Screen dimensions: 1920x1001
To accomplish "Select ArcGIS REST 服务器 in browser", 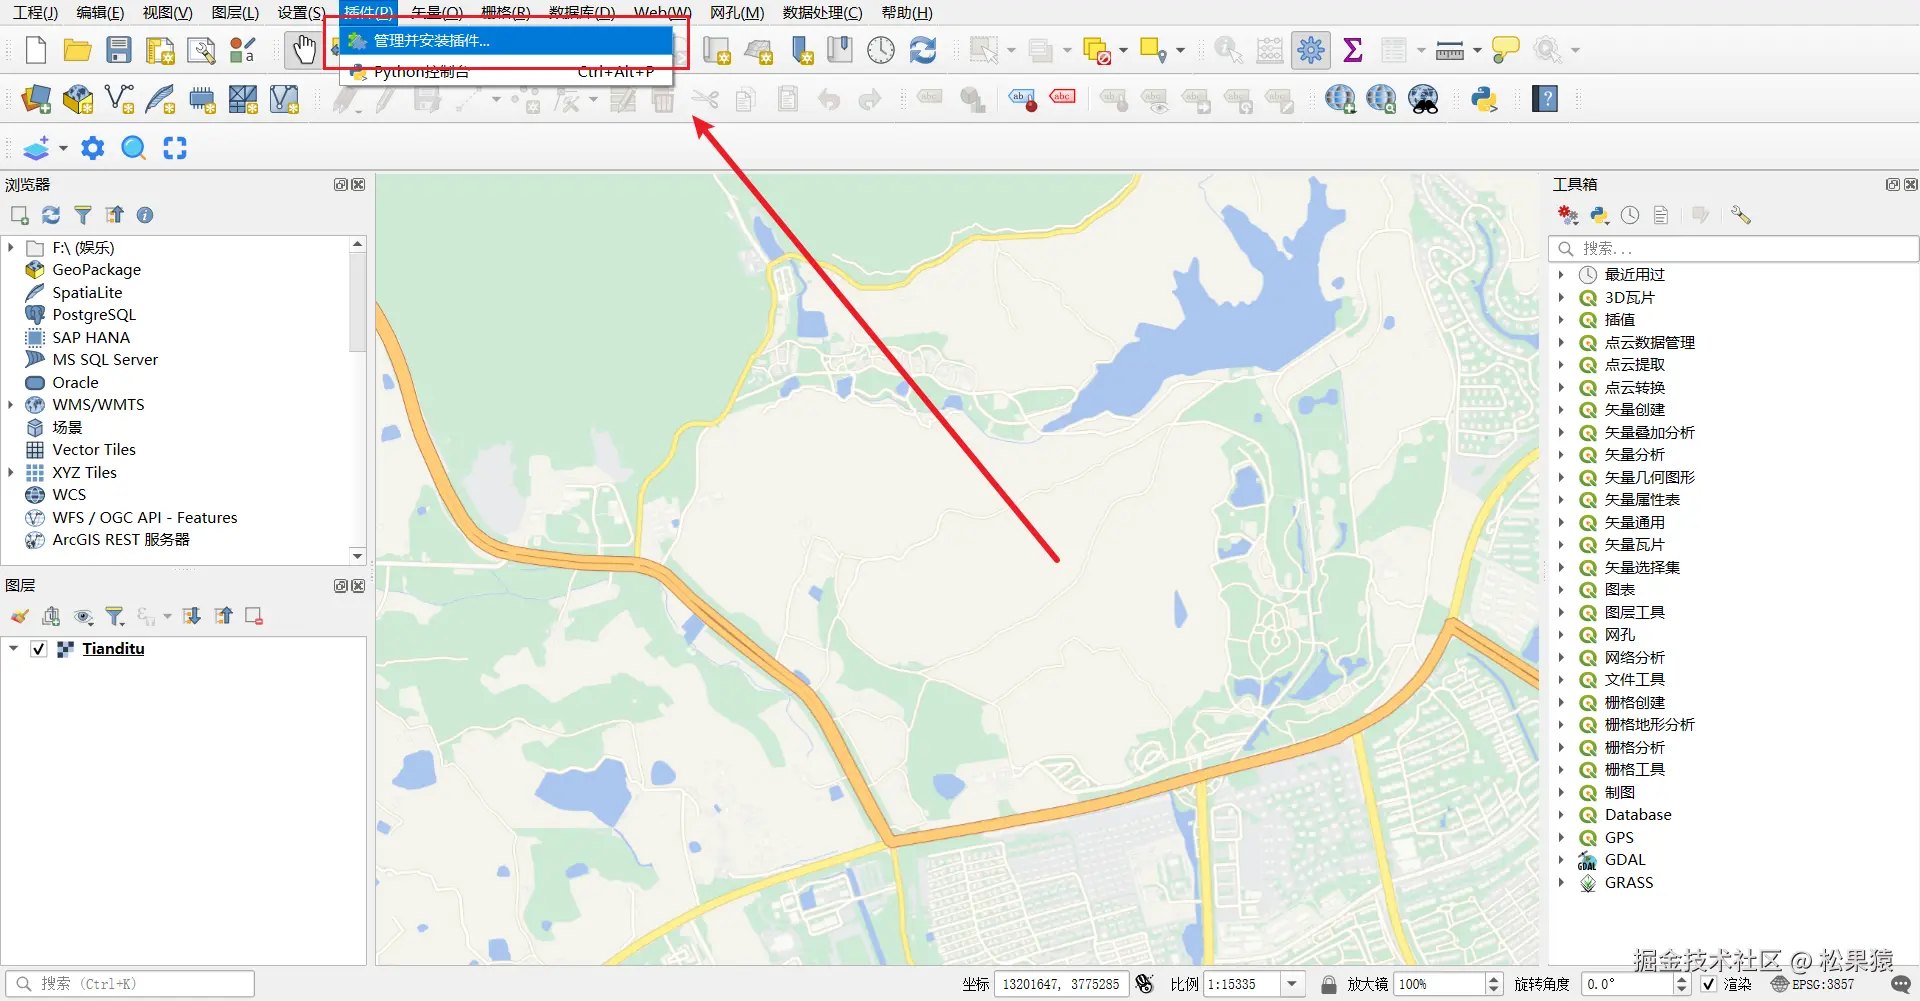I will pos(121,540).
